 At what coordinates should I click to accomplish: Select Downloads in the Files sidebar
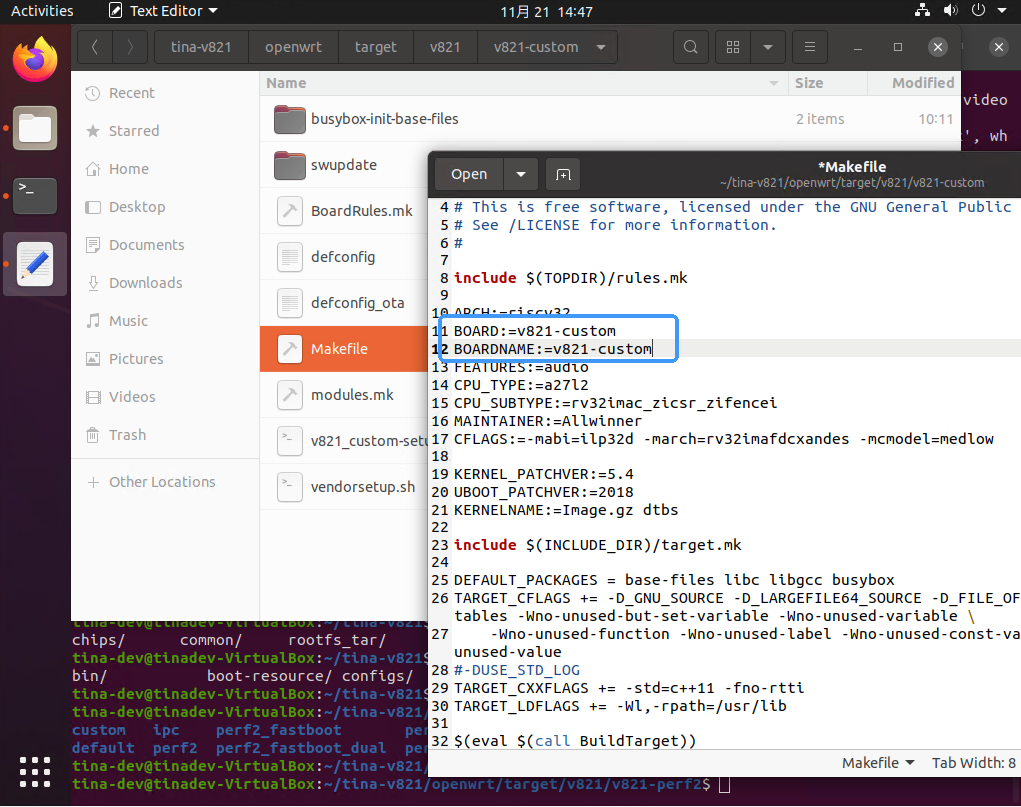click(x=145, y=283)
